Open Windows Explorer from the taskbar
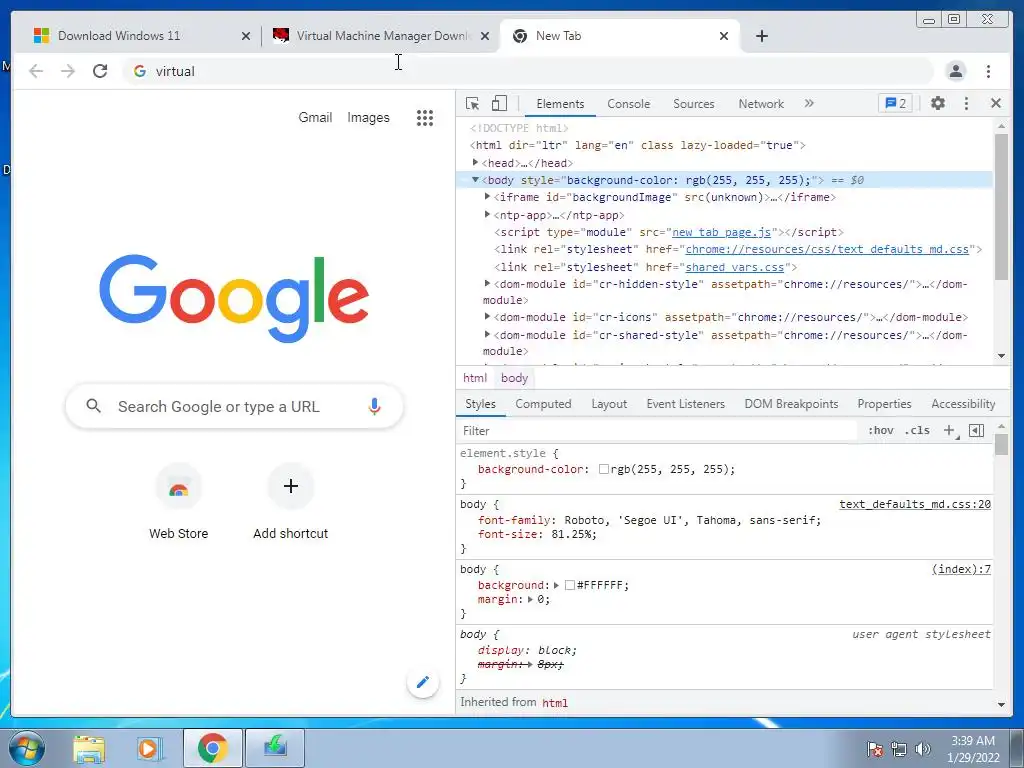The image size is (1024, 768). click(89, 748)
